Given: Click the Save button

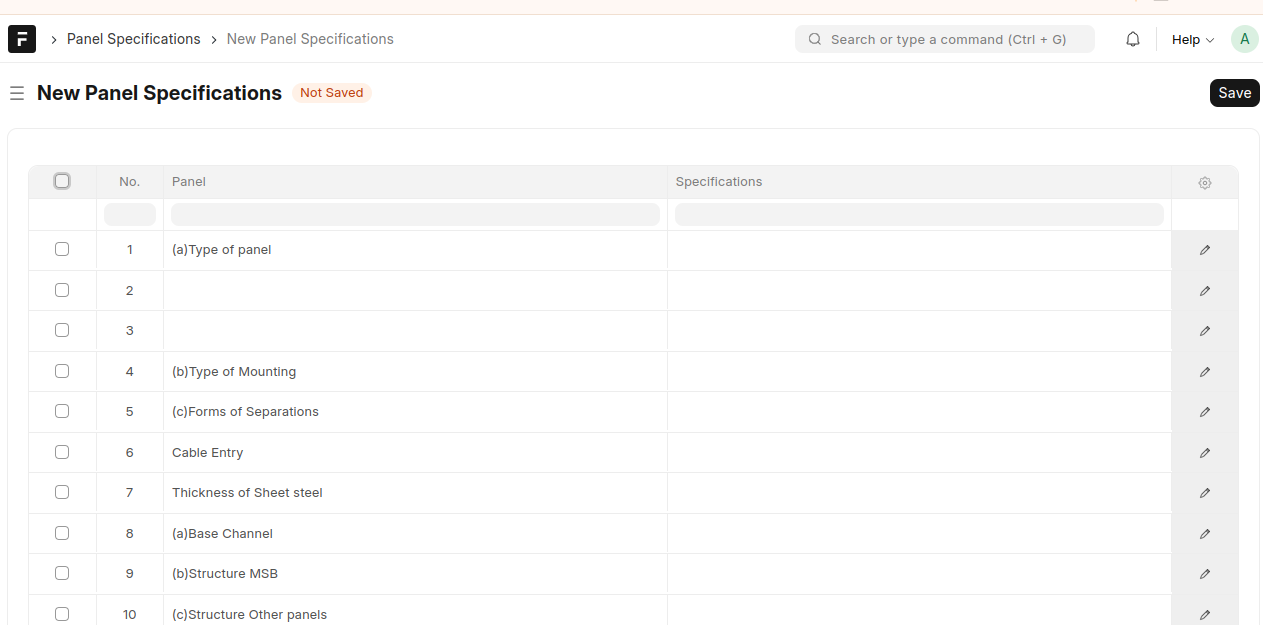Looking at the screenshot, I should coord(1234,93).
